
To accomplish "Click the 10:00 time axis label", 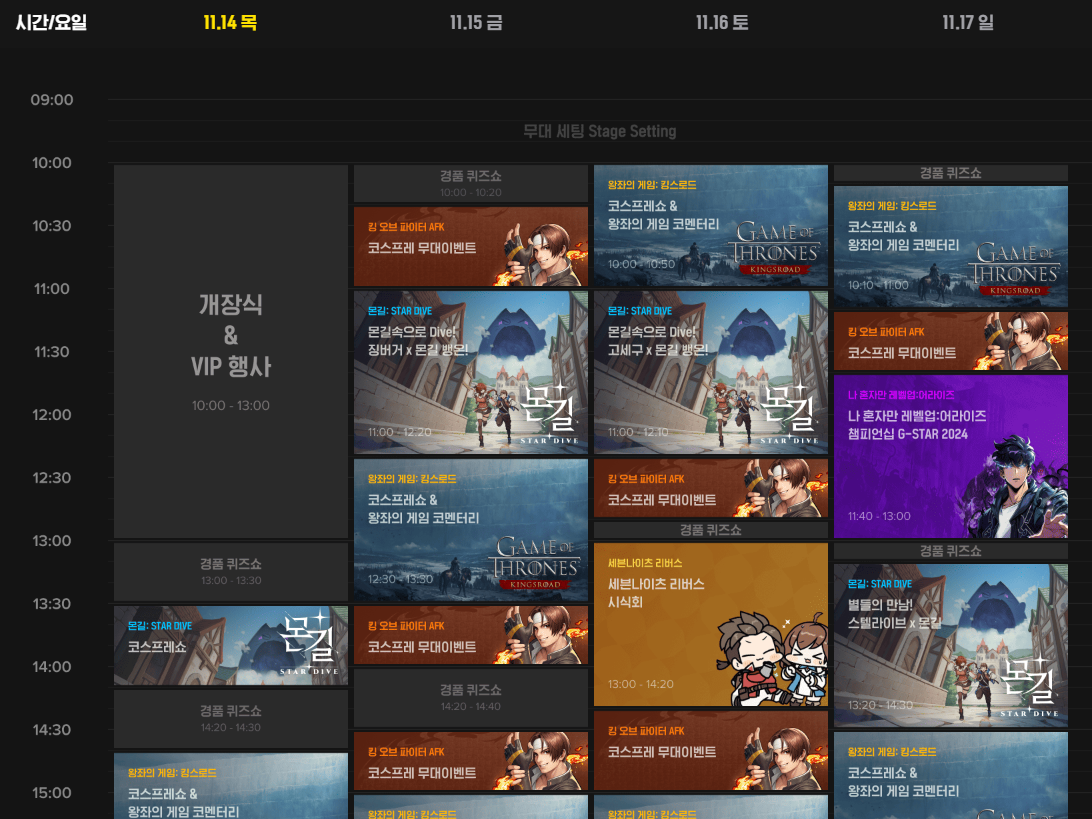I will click(x=52, y=163).
